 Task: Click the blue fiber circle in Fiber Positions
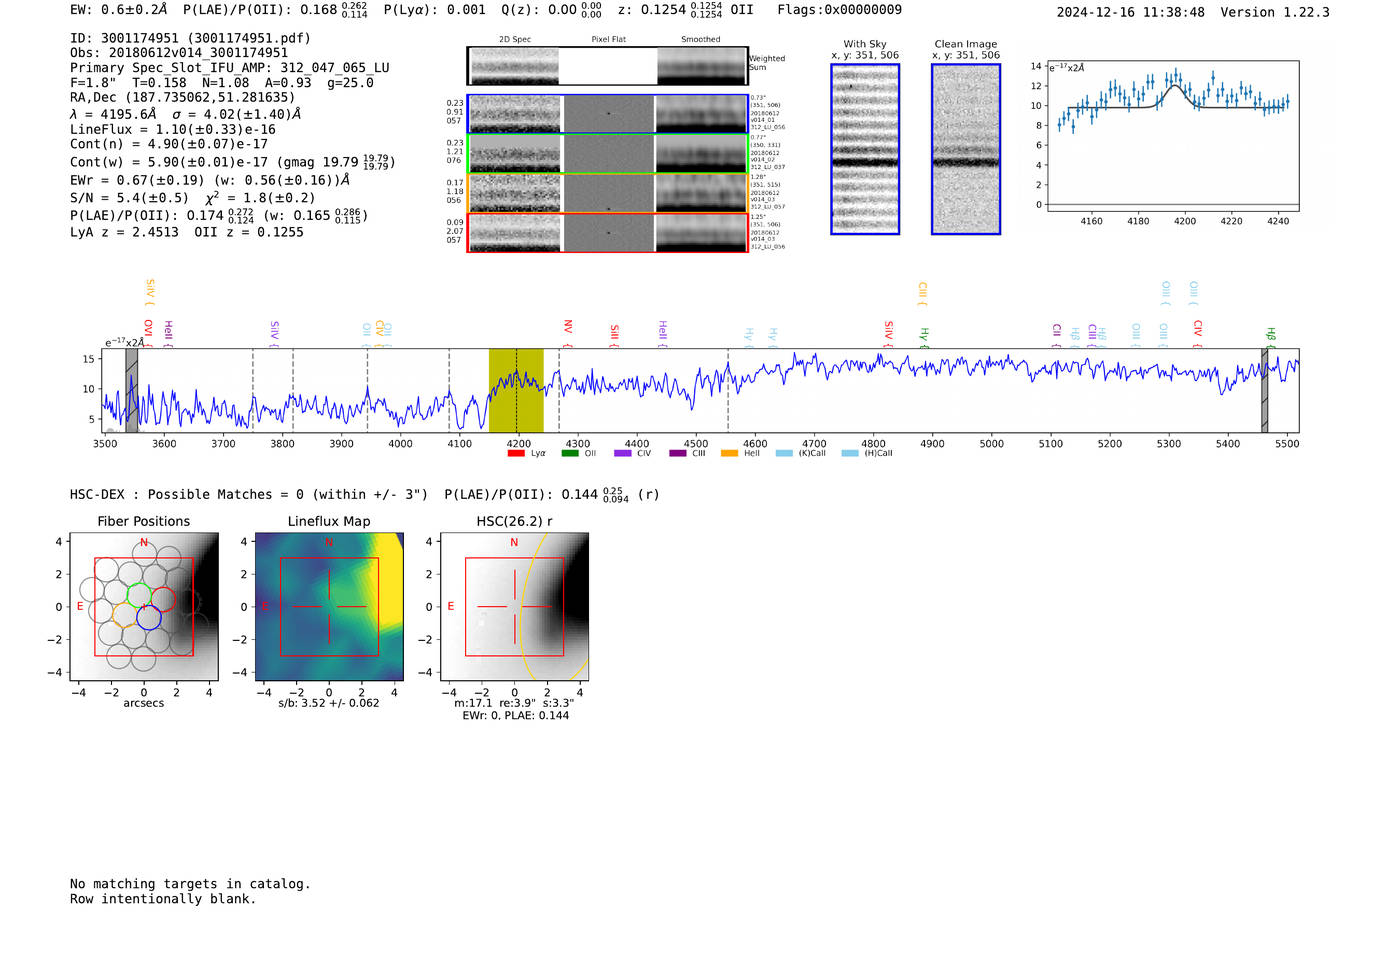pyautogui.click(x=149, y=618)
